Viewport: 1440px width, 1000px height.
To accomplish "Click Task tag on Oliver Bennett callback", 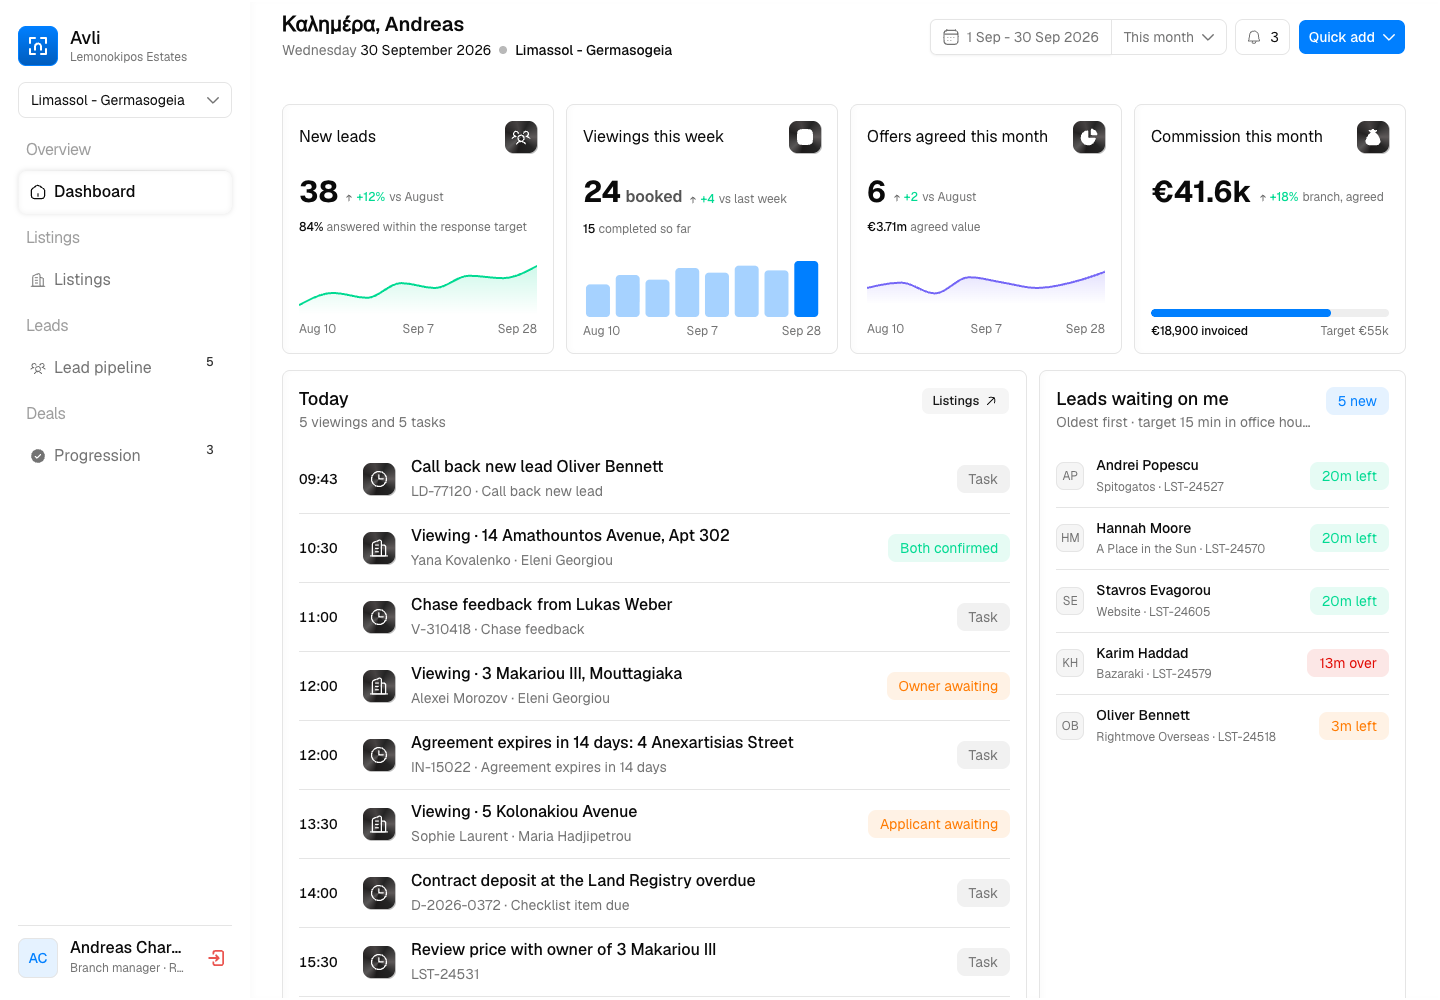I will tap(983, 479).
